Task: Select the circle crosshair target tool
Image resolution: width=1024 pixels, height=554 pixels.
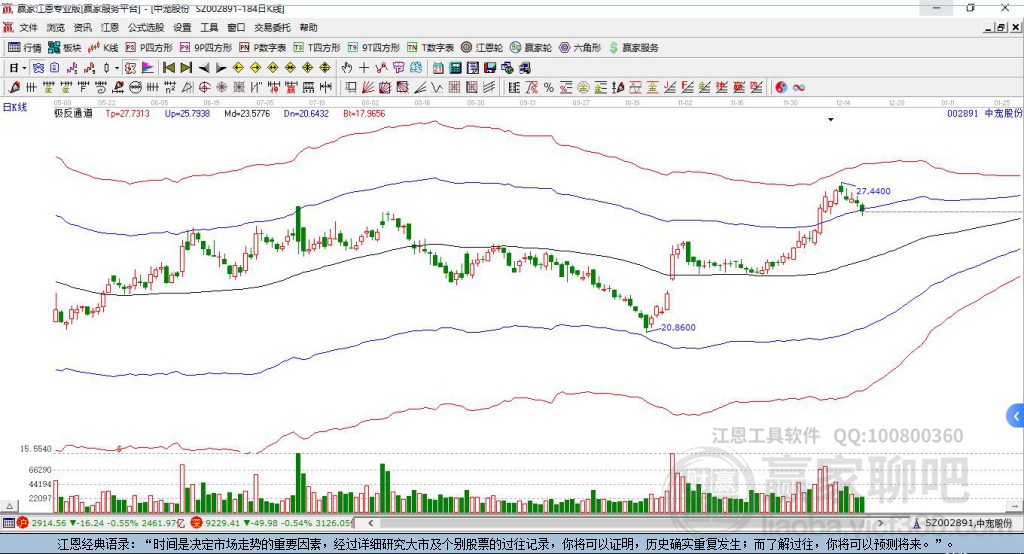Action: pyautogui.click(x=204, y=87)
